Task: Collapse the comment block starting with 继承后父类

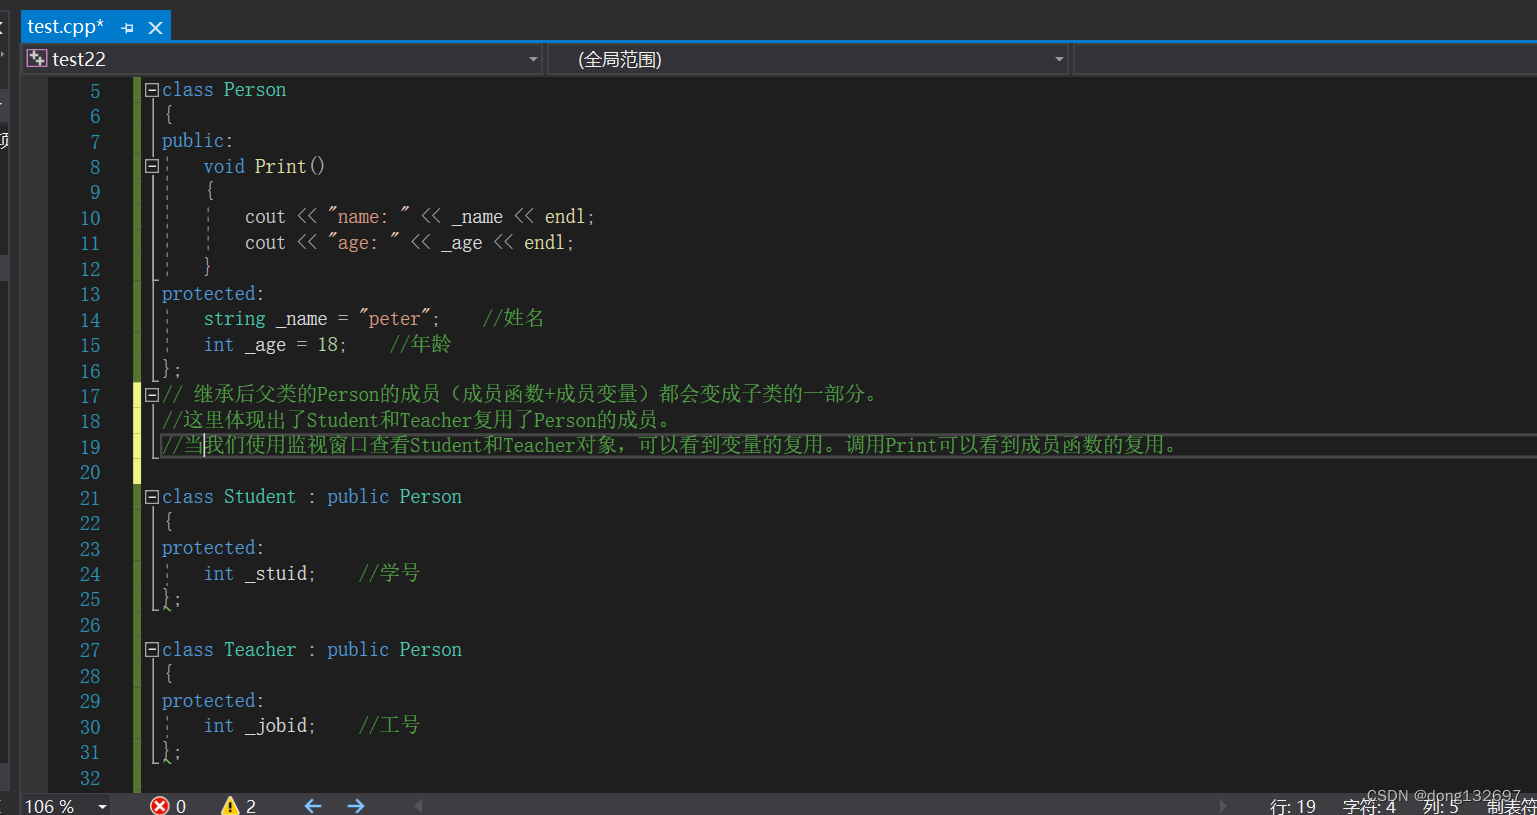Action: tap(152, 395)
